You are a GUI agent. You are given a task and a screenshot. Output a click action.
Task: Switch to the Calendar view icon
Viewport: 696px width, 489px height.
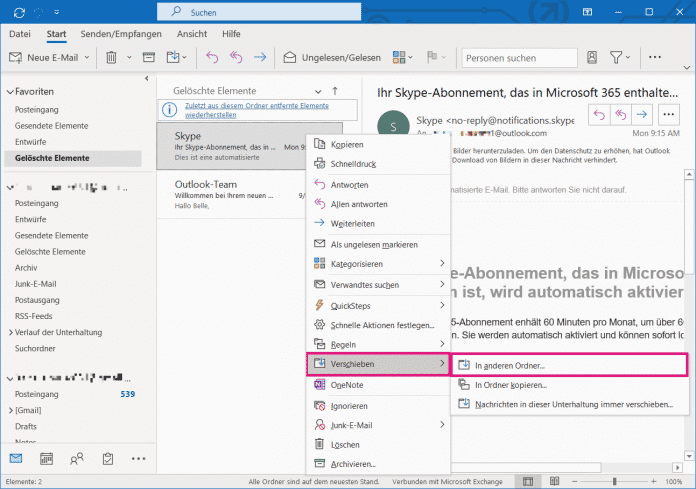(x=46, y=458)
